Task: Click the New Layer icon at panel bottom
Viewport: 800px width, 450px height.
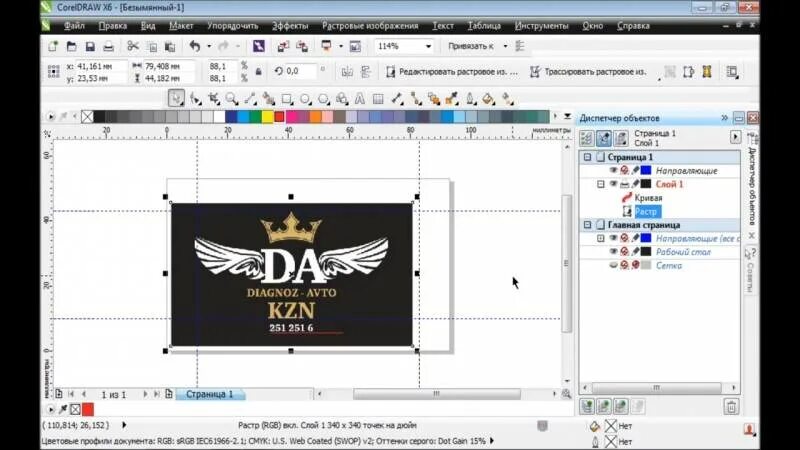Action: pos(587,406)
